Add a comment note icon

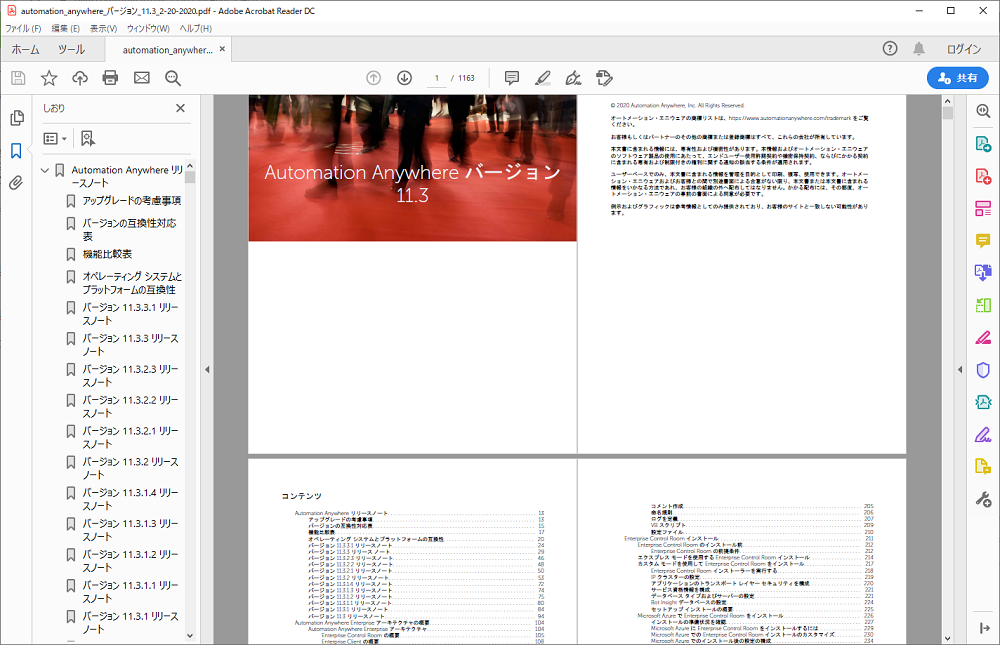tap(511, 78)
